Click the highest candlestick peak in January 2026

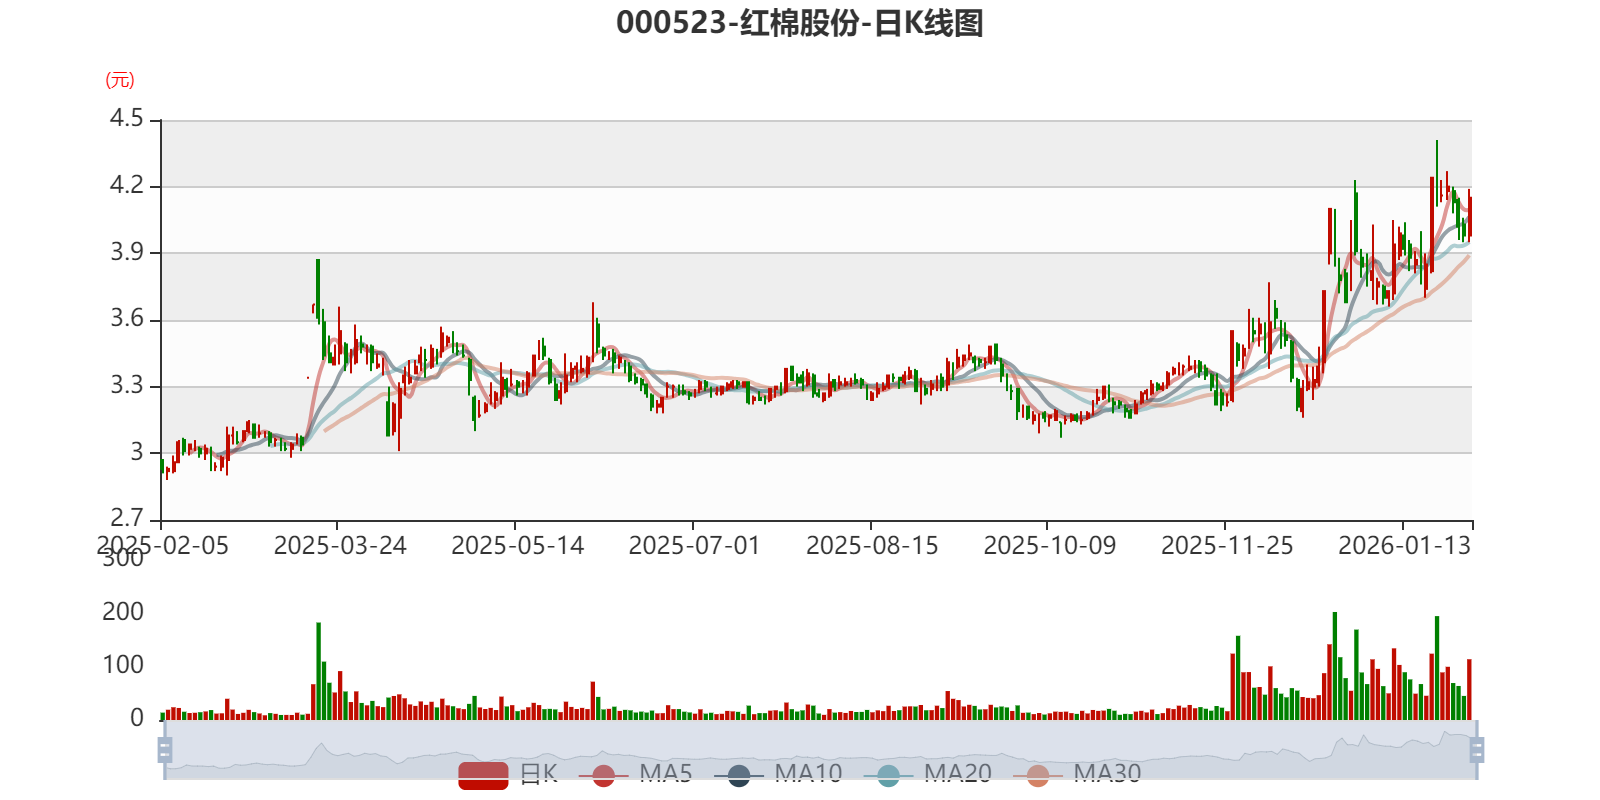[x=1437, y=172]
